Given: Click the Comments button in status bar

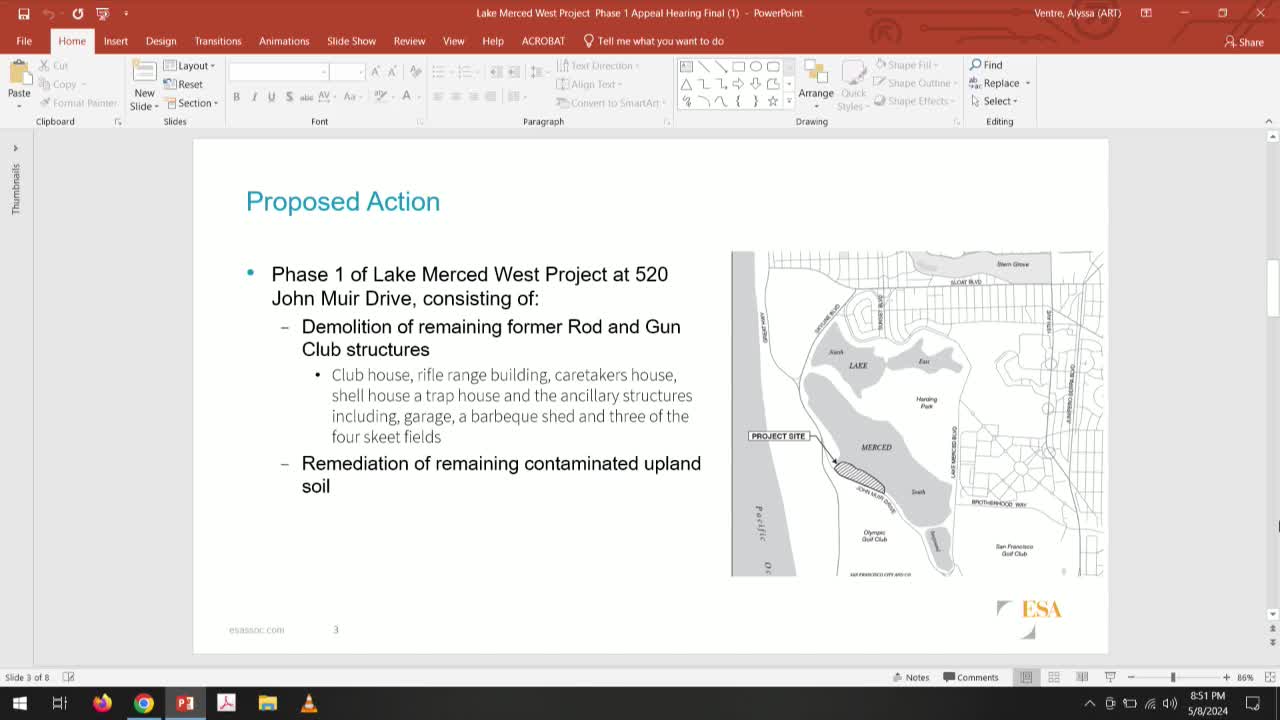Looking at the screenshot, I should pos(971,676).
